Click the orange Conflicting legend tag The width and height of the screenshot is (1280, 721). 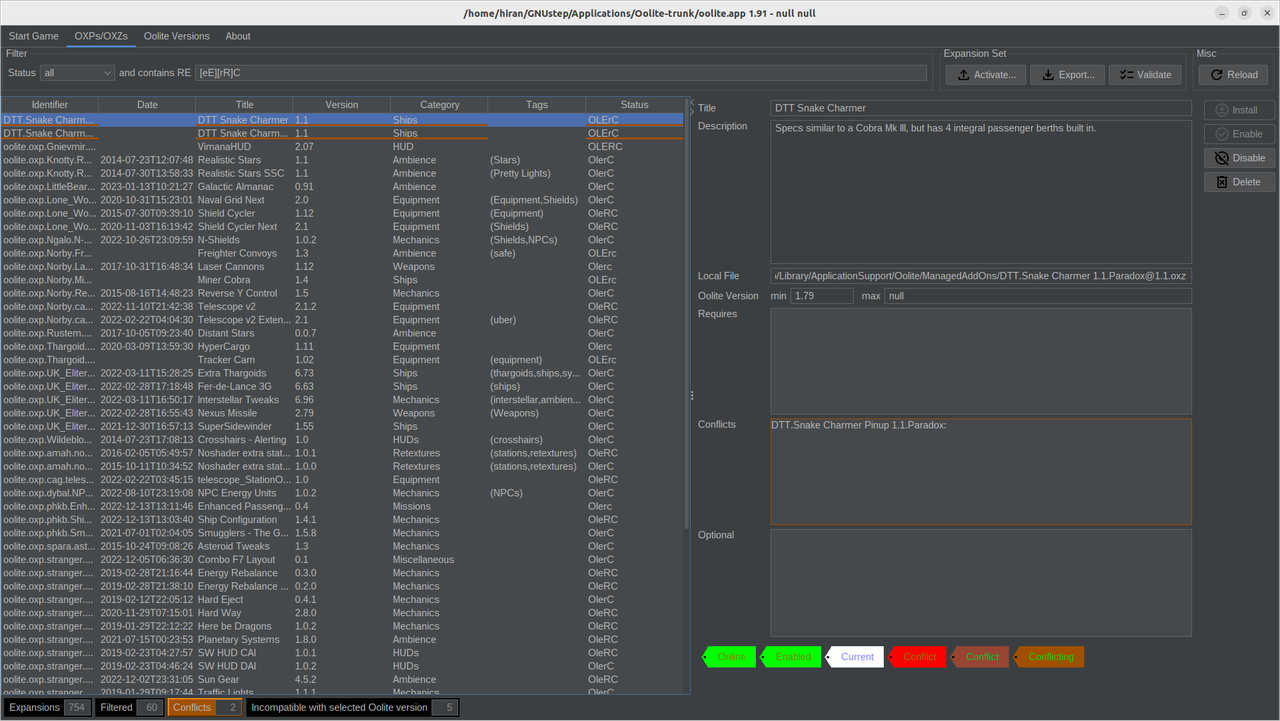click(x=1049, y=657)
